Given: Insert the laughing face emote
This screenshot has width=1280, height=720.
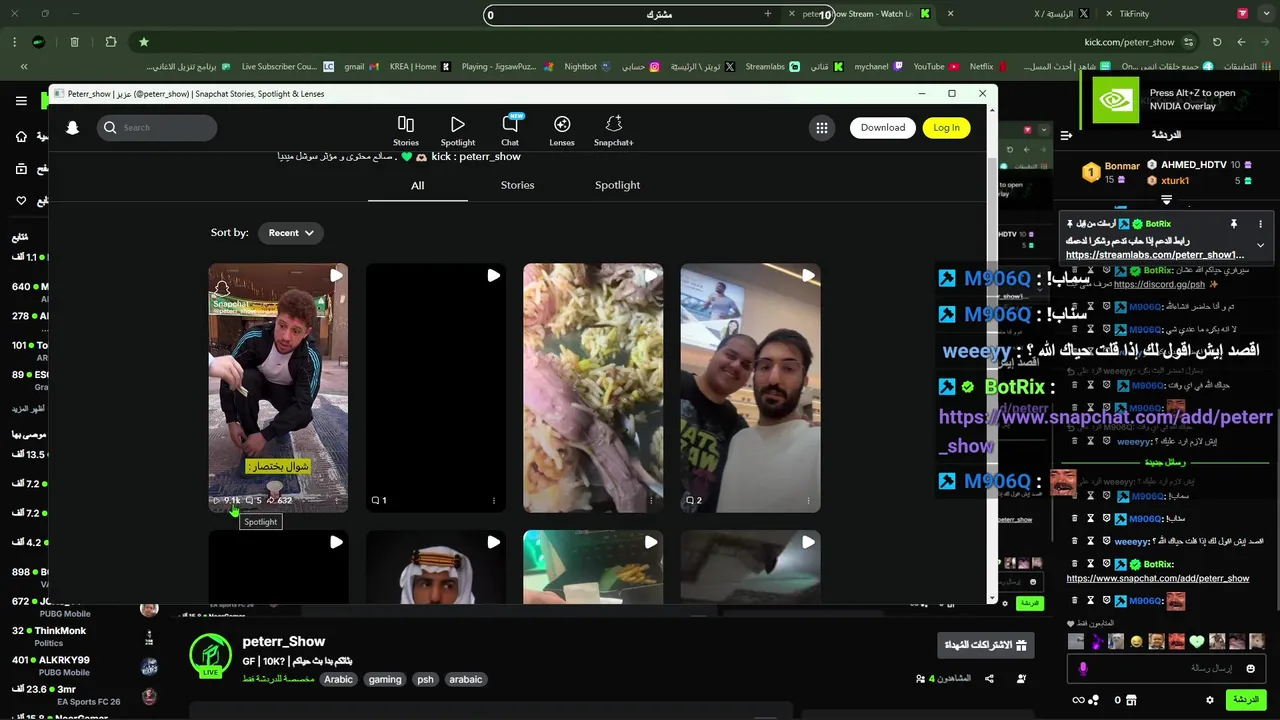Looking at the screenshot, I should pyautogui.click(x=1136, y=641).
